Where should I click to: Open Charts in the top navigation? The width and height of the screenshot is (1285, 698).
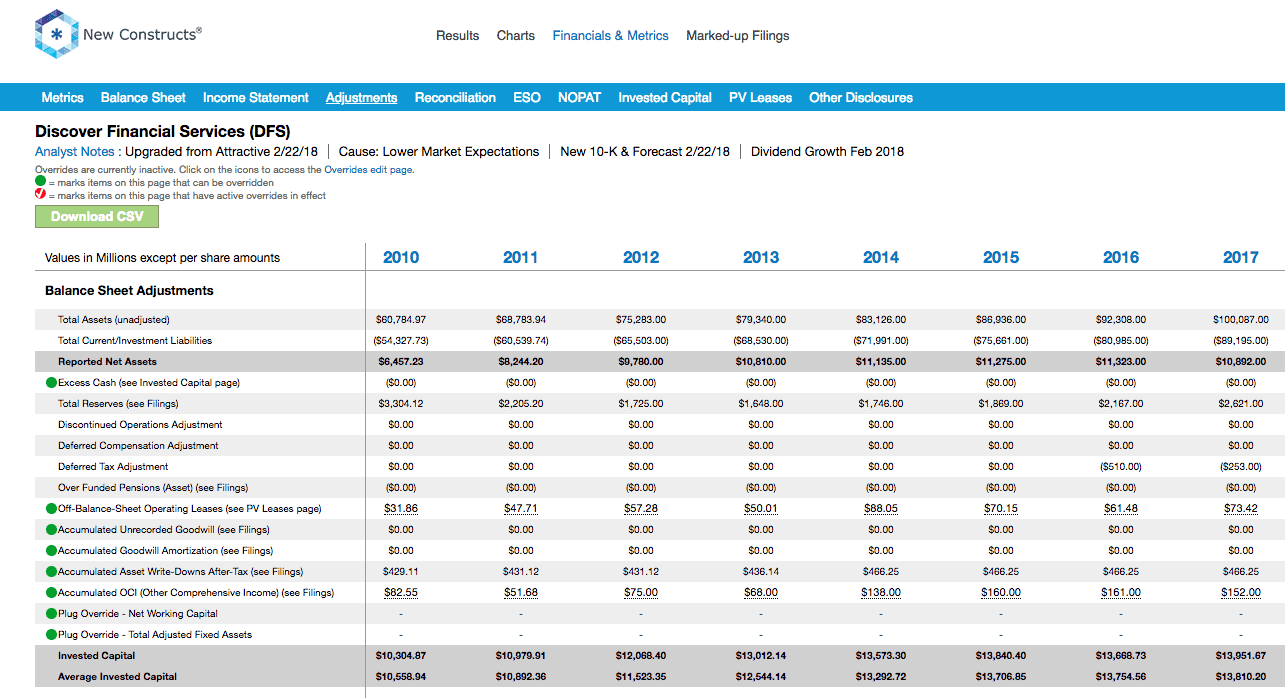click(516, 35)
